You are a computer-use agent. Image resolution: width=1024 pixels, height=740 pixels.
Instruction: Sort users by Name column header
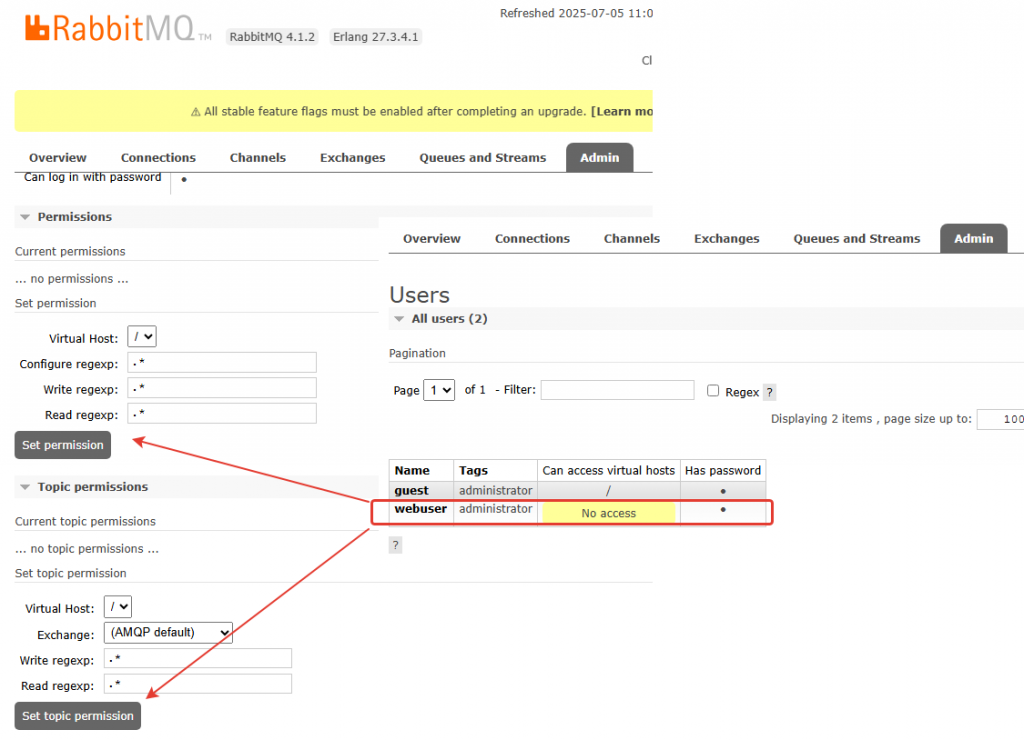click(x=412, y=470)
